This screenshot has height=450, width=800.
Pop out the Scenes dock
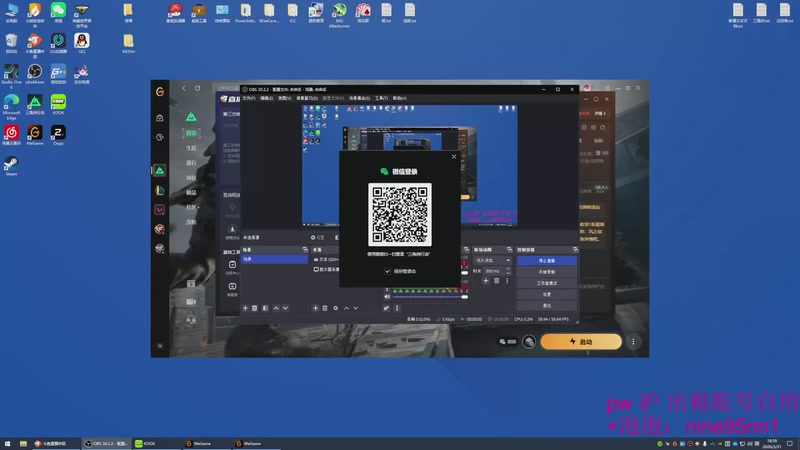(x=305, y=249)
